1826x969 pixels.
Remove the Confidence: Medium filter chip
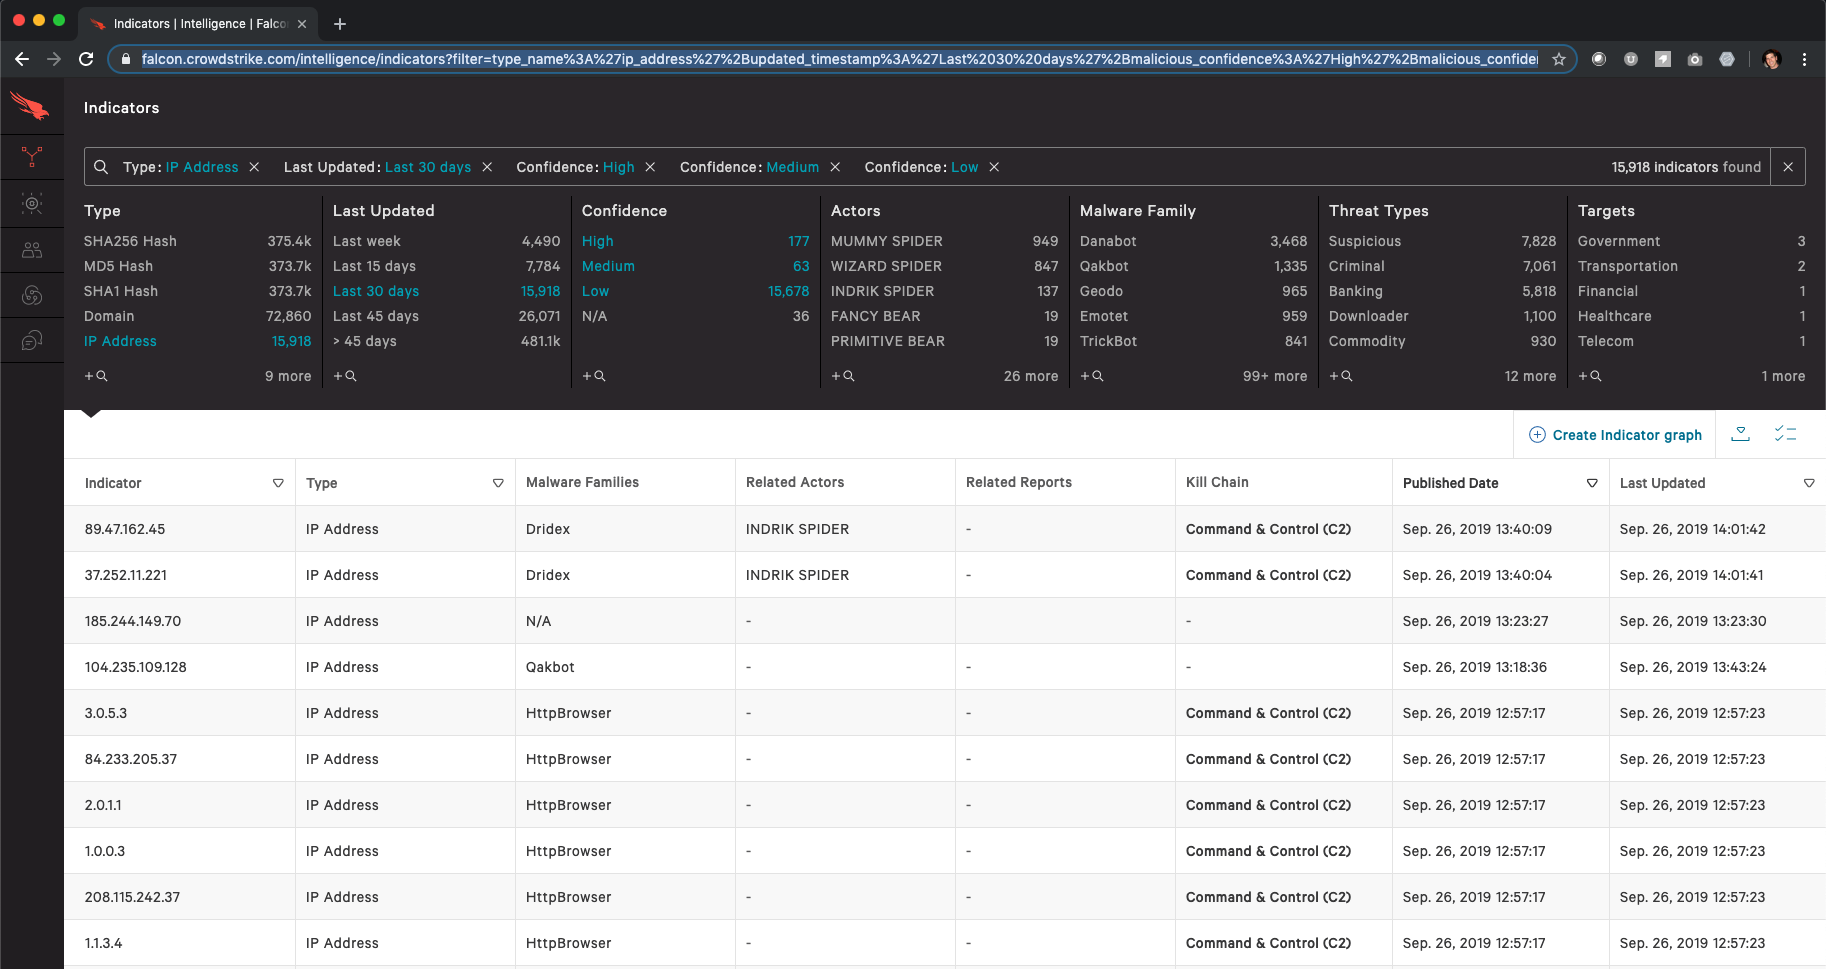click(835, 167)
